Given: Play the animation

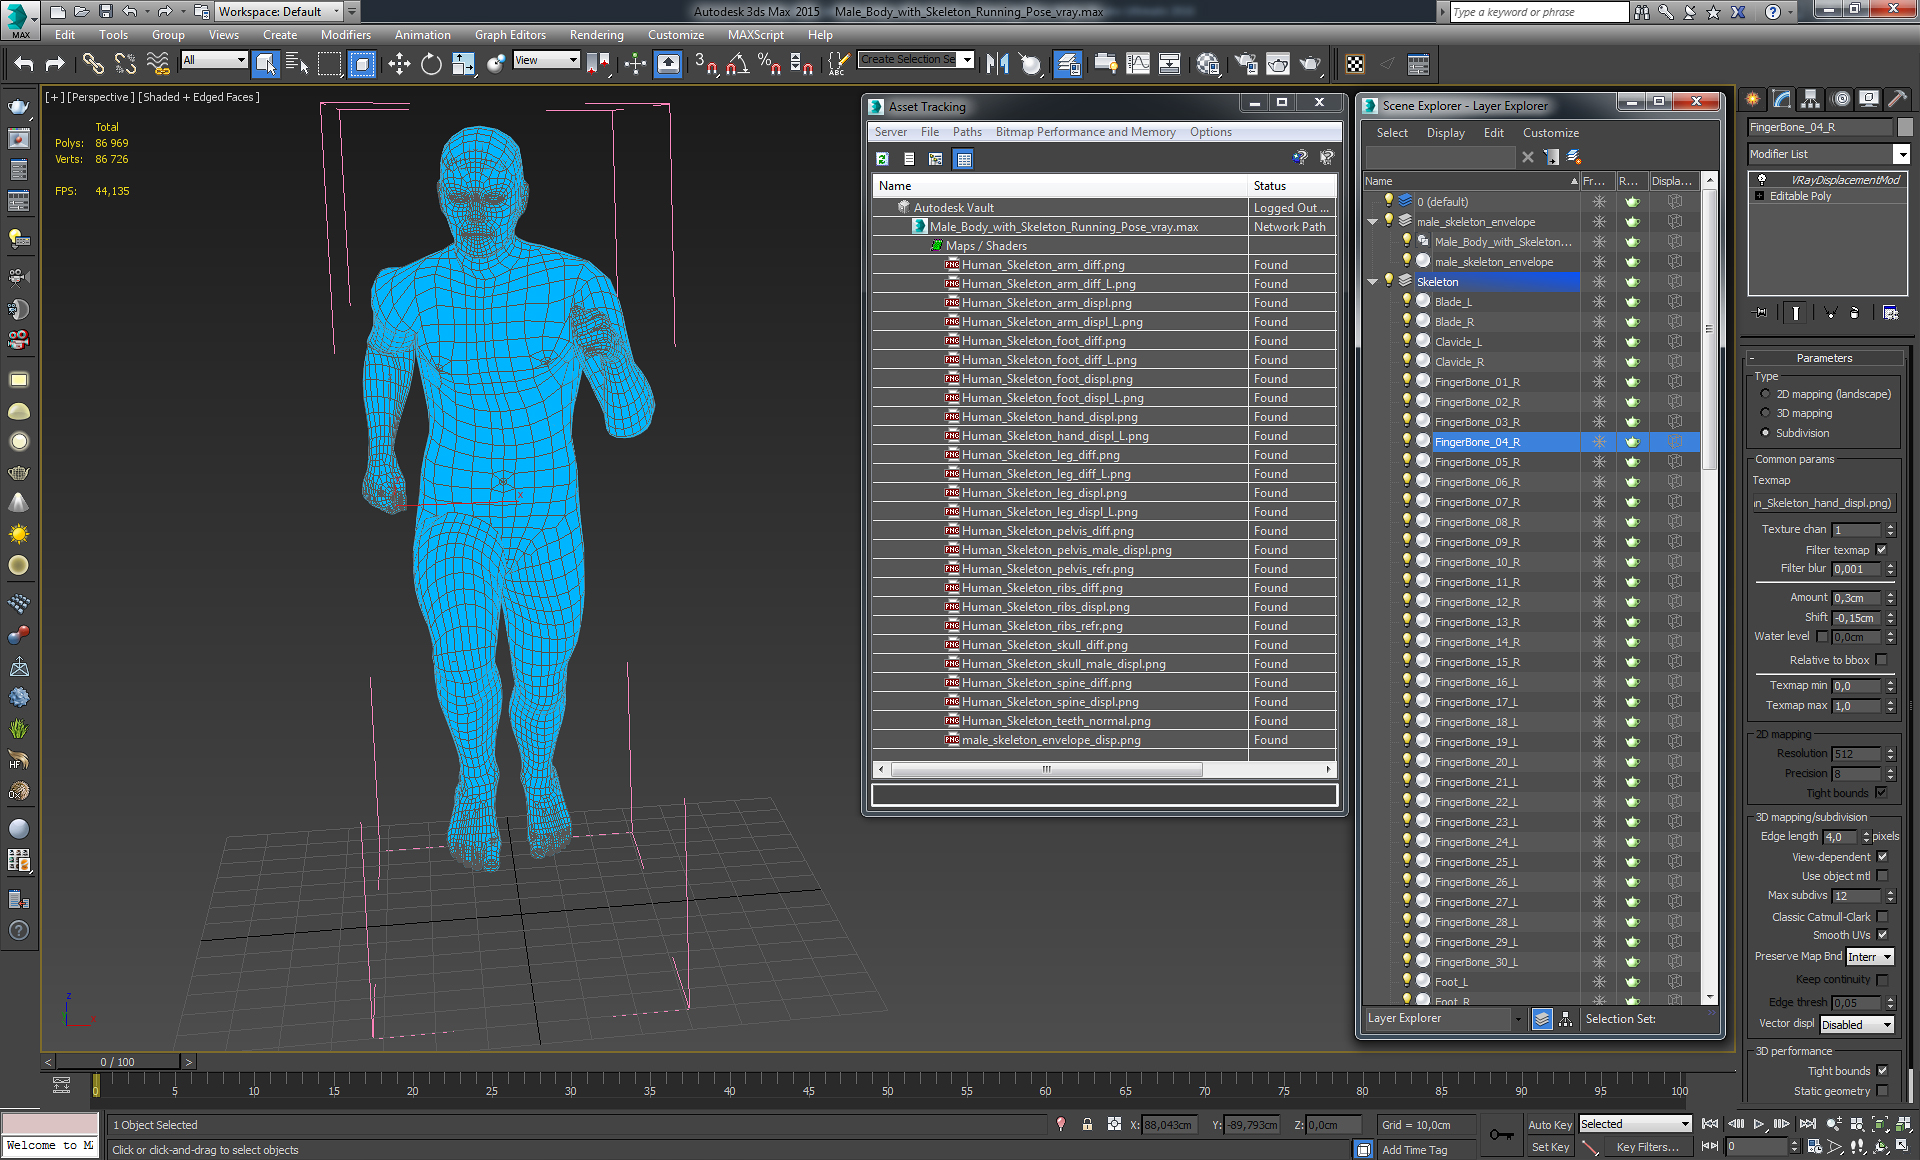Looking at the screenshot, I should 1759,1124.
